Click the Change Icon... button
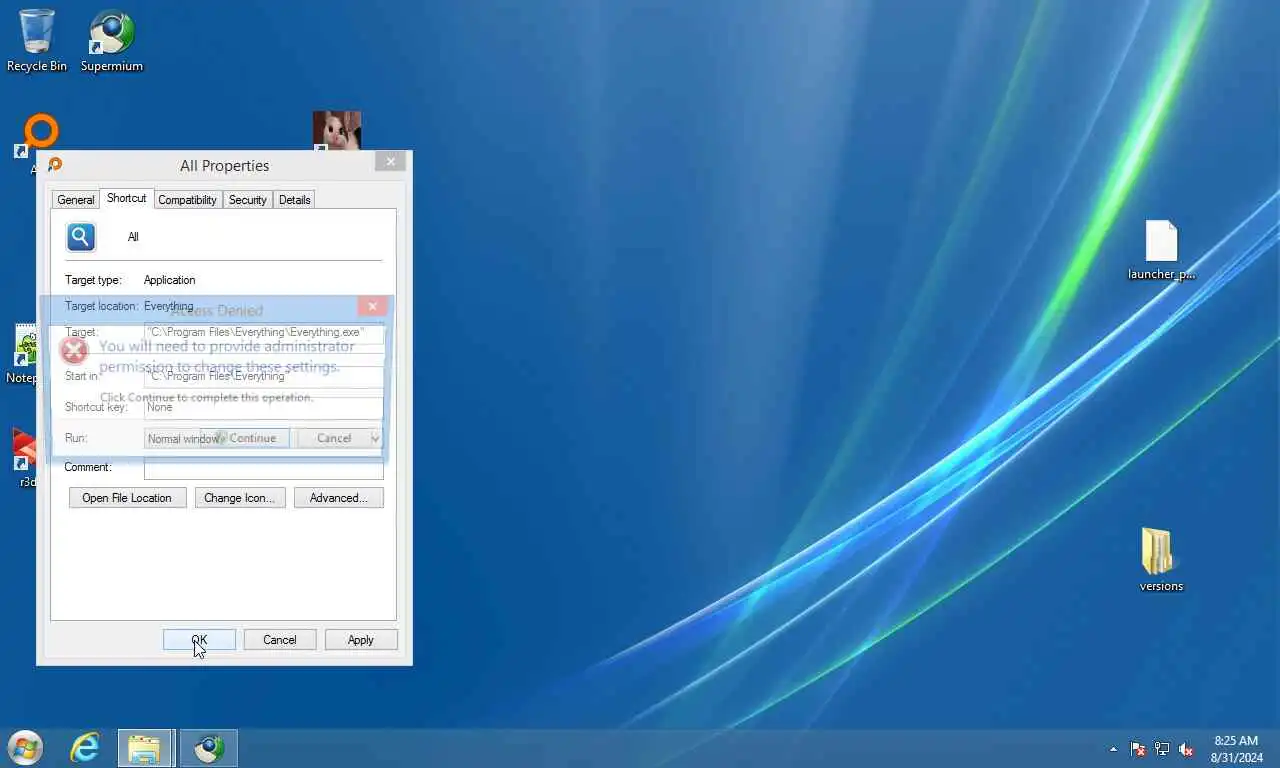This screenshot has height=768, width=1280. (240, 498)
